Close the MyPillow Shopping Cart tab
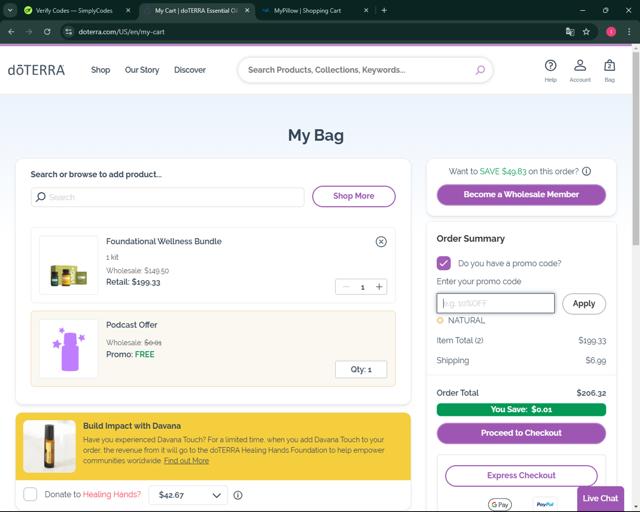The width and height of the screenshot is (640, 512). [366, 11]
